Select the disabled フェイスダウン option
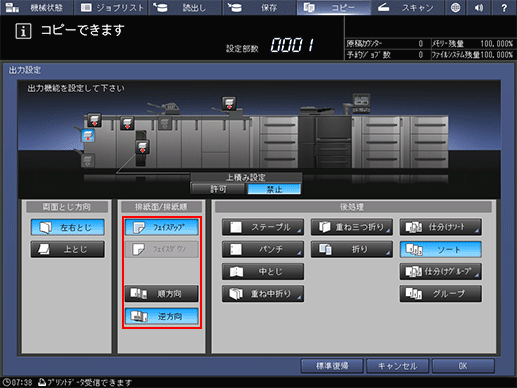 162,249
